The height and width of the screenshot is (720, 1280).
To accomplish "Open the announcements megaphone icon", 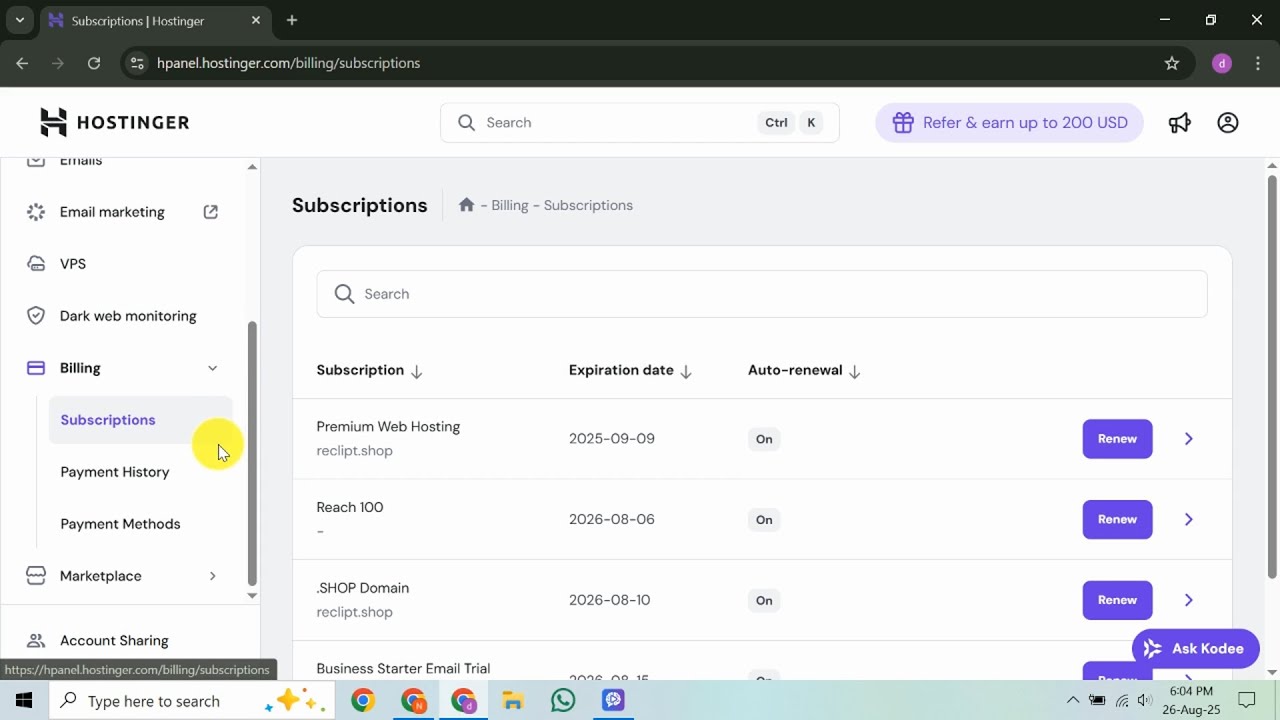I will coord(1180,122).
